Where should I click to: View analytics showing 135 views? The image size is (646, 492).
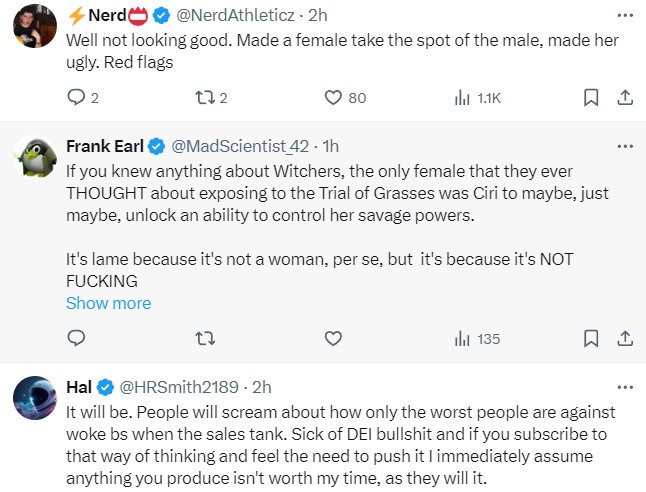coord(477,339)
